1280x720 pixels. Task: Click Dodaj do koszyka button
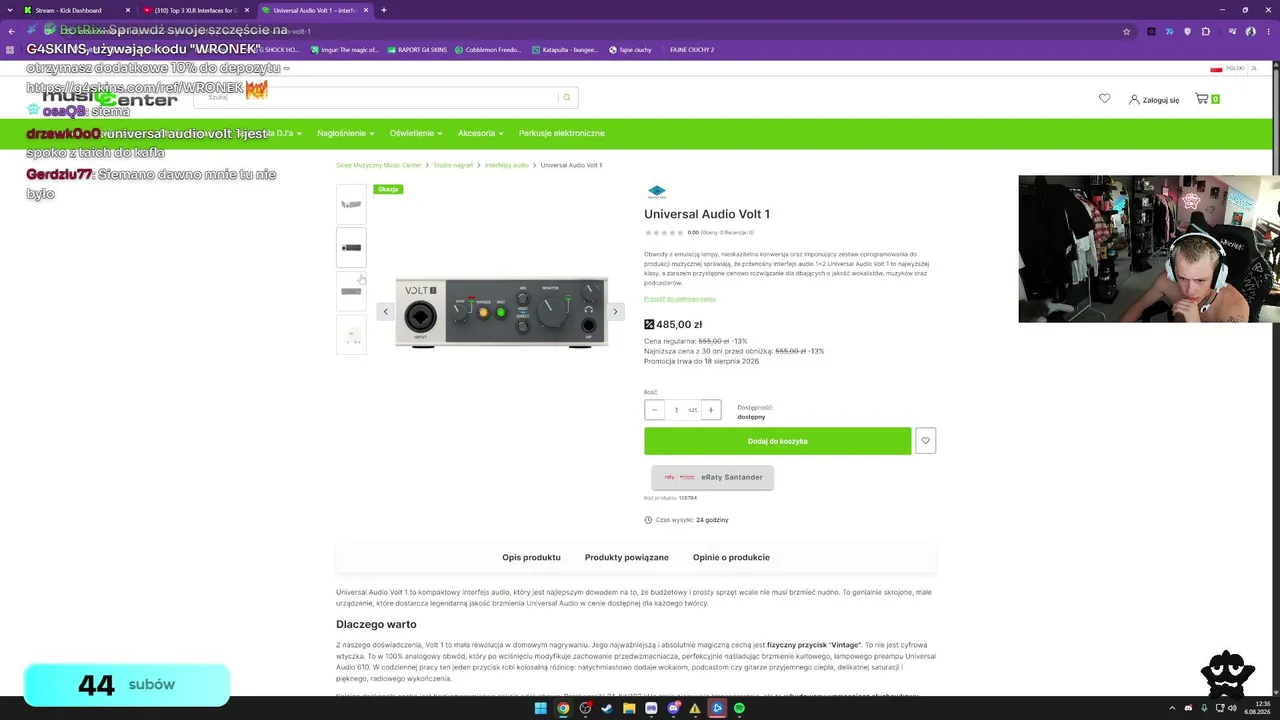click(778, 441)
